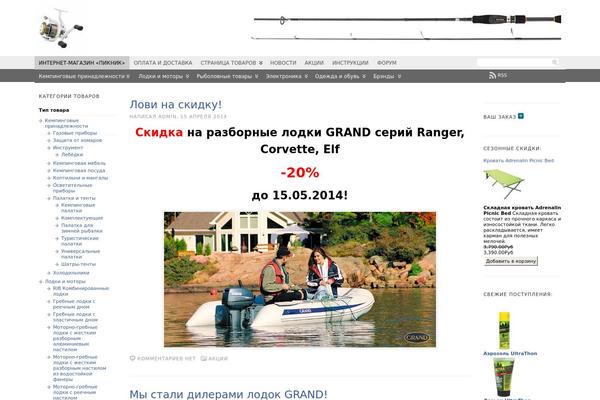Select Палатки и тенты category
600x400 pixels.
pos(74,198)
